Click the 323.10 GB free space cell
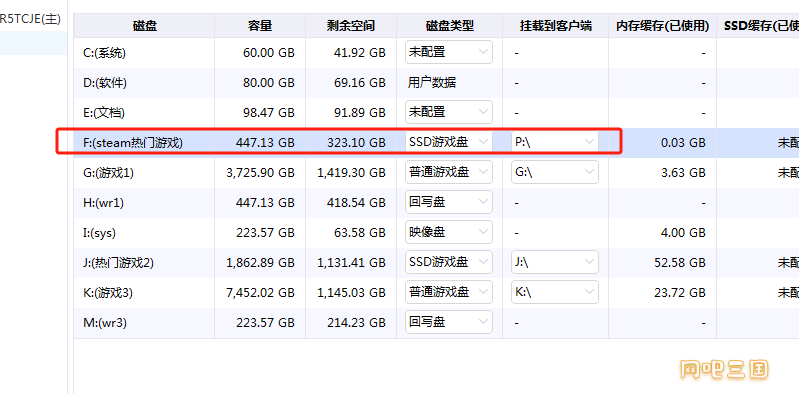Image resolution: width=799 pixels, height=394 pixels. coord(356,142)
